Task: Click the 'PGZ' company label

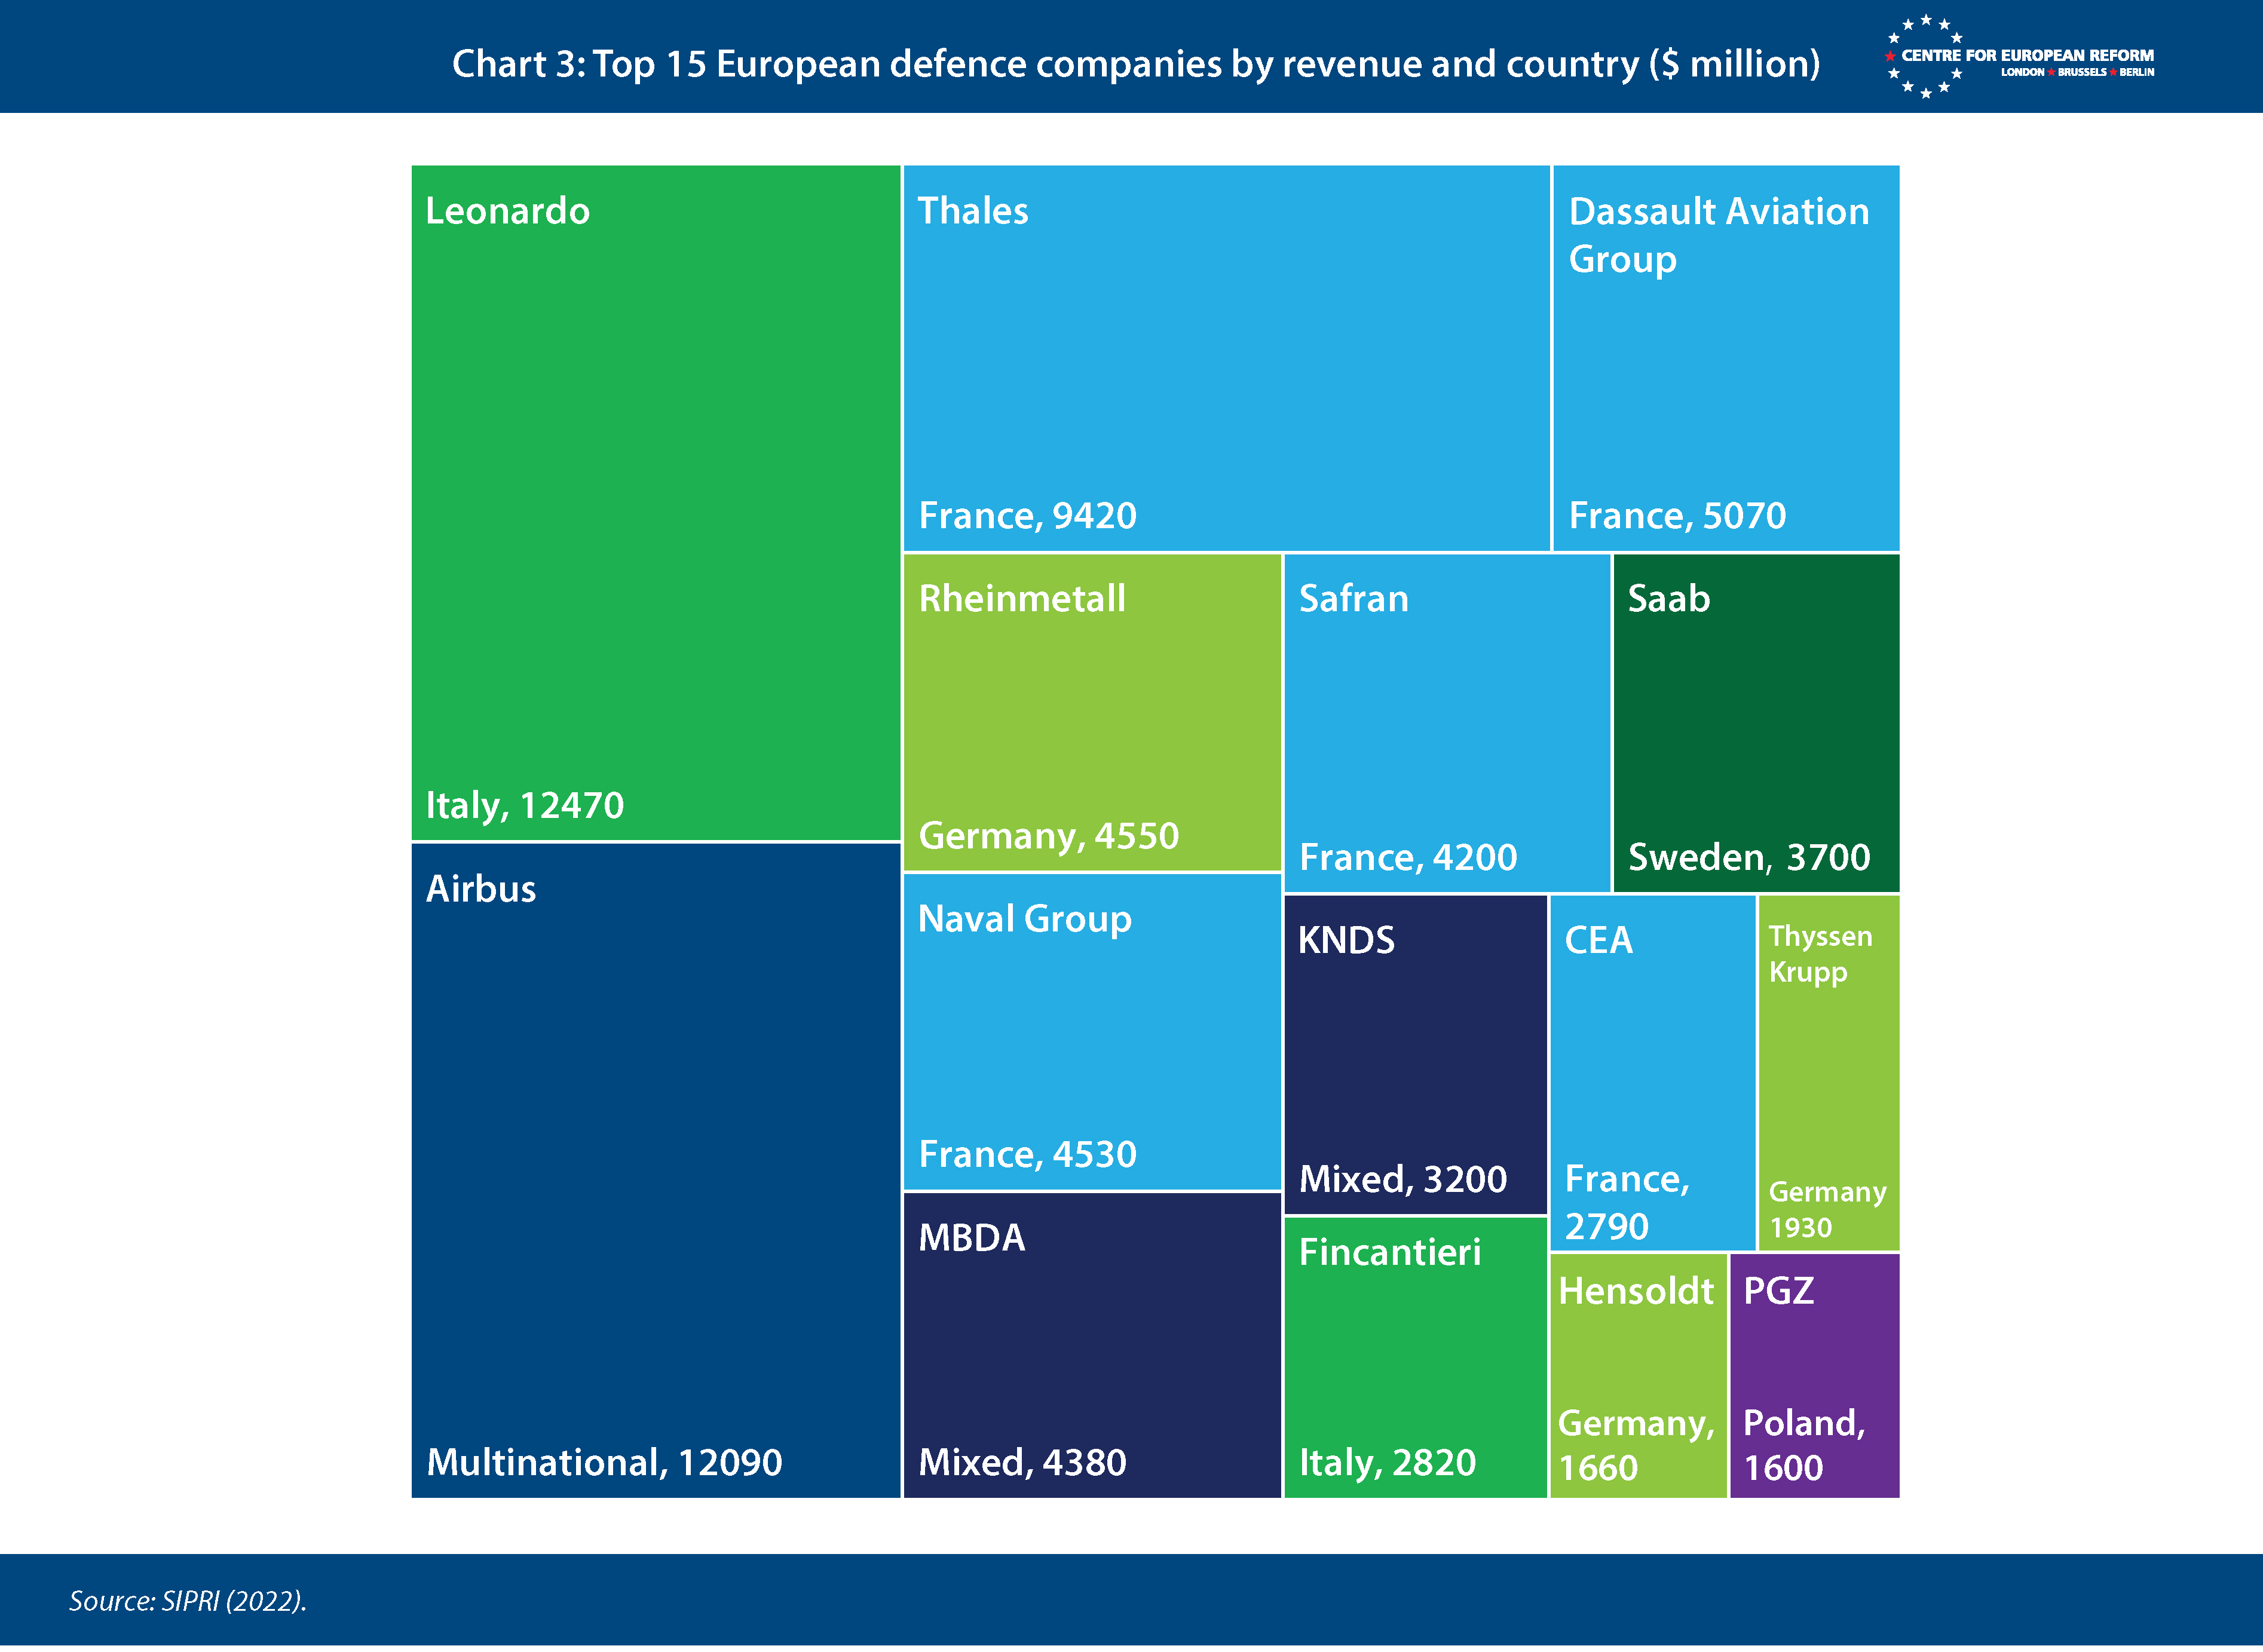Action: [1778, 1292]
